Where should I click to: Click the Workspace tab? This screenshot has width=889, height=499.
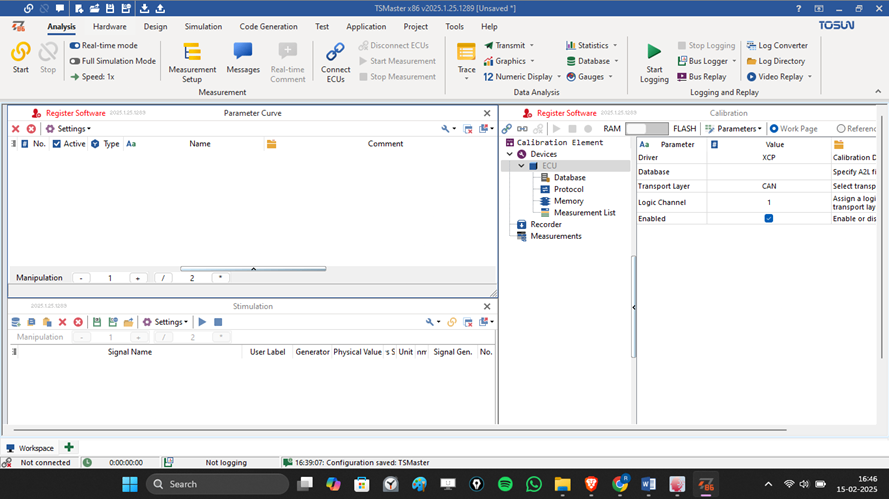30,448
